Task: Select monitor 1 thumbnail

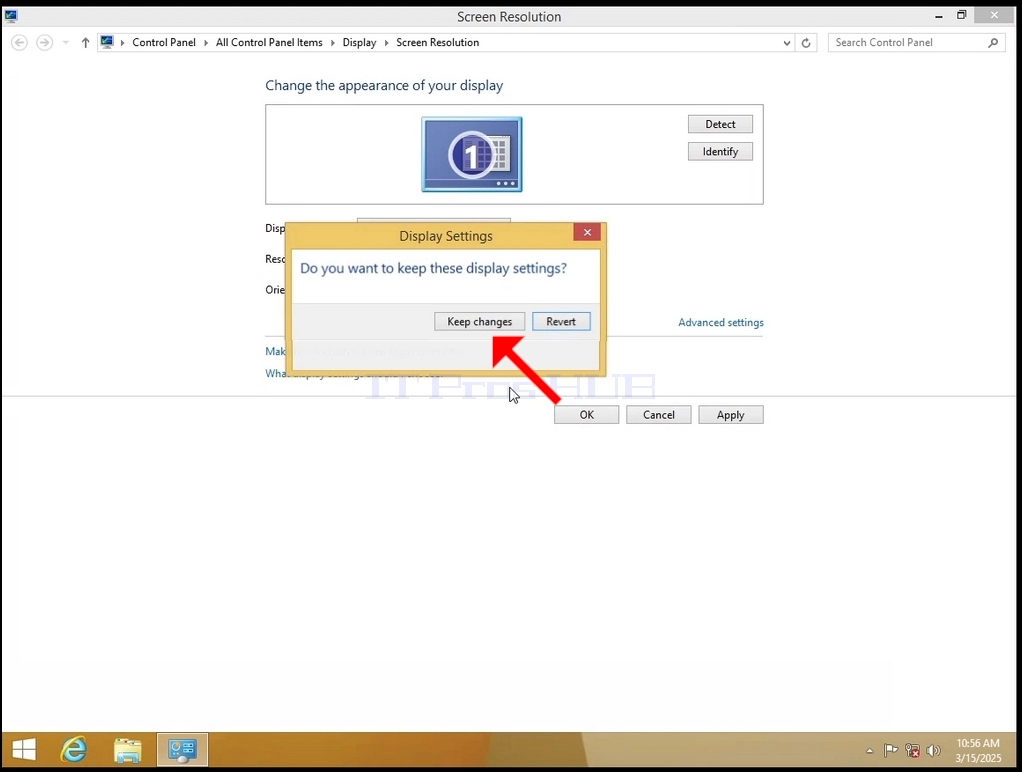Action: (472, 155)
